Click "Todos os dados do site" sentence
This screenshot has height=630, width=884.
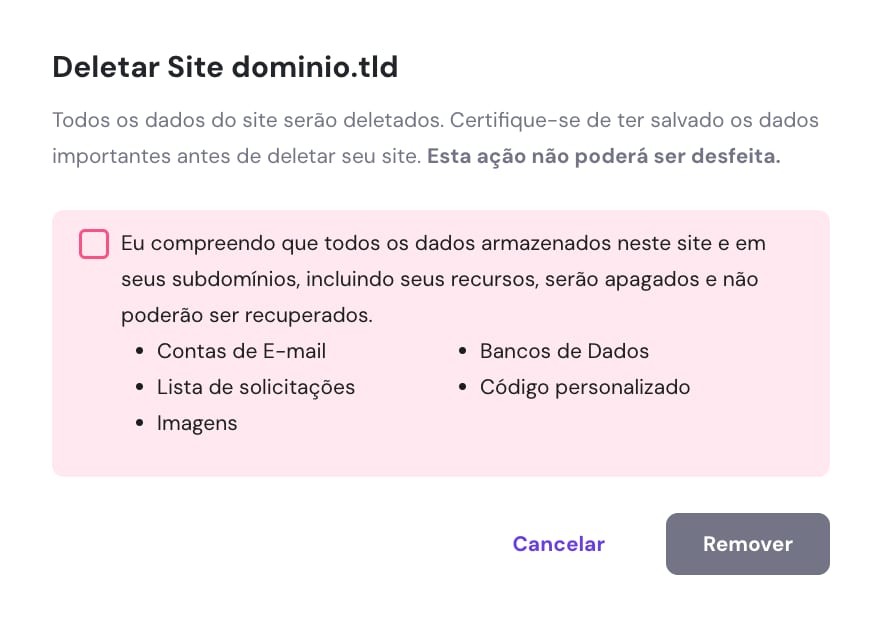[x=245, y=121]
